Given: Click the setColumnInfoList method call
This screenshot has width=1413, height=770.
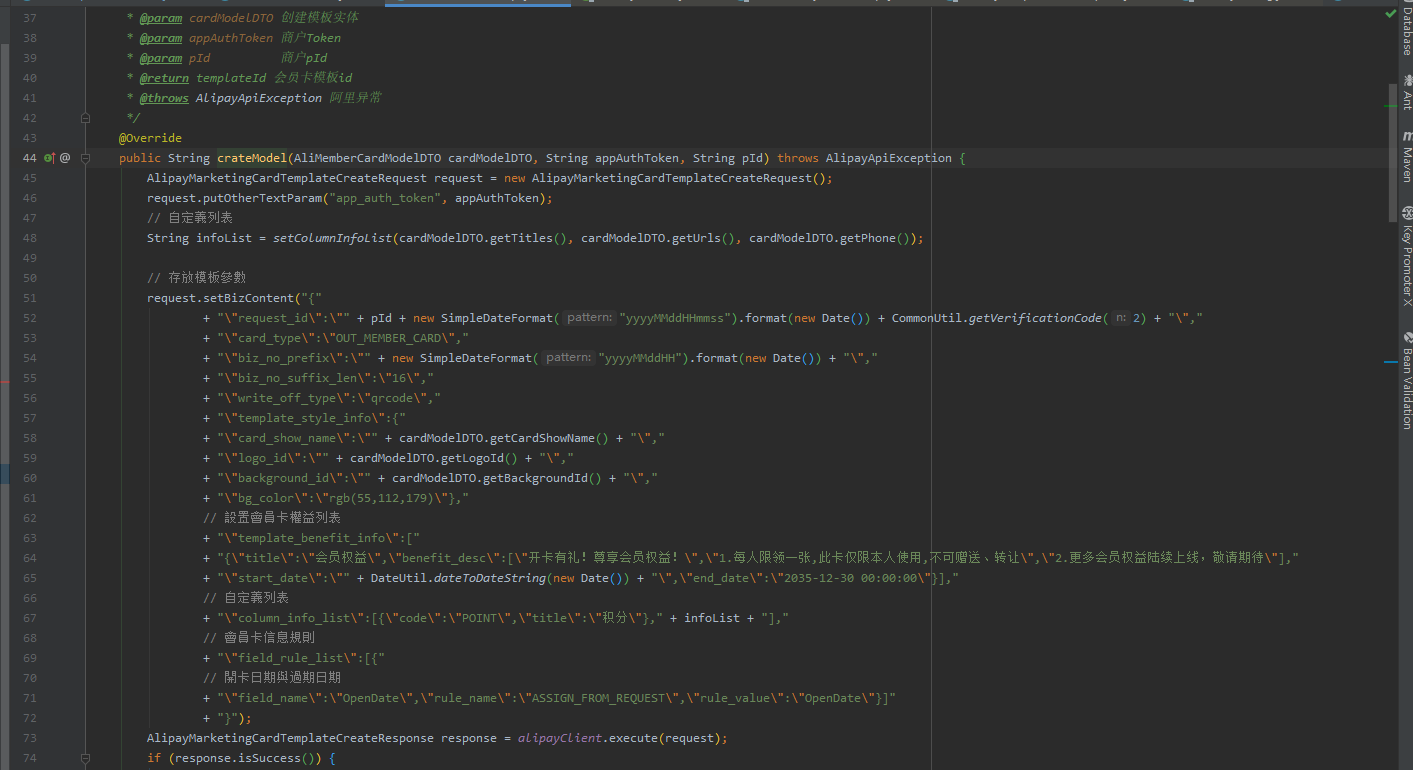Looking at the screenshot, I should (x=333, y=238).
